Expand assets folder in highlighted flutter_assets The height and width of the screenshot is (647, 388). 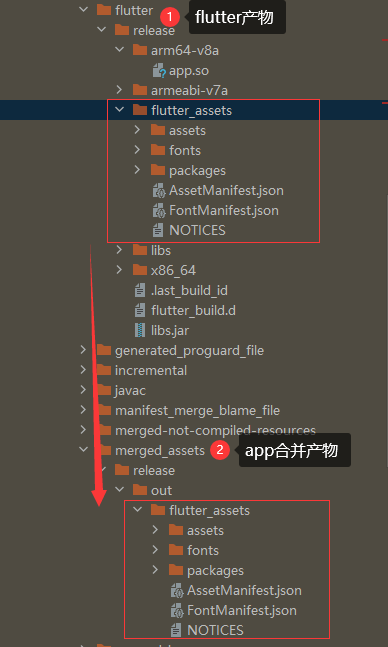coord(137,130)
